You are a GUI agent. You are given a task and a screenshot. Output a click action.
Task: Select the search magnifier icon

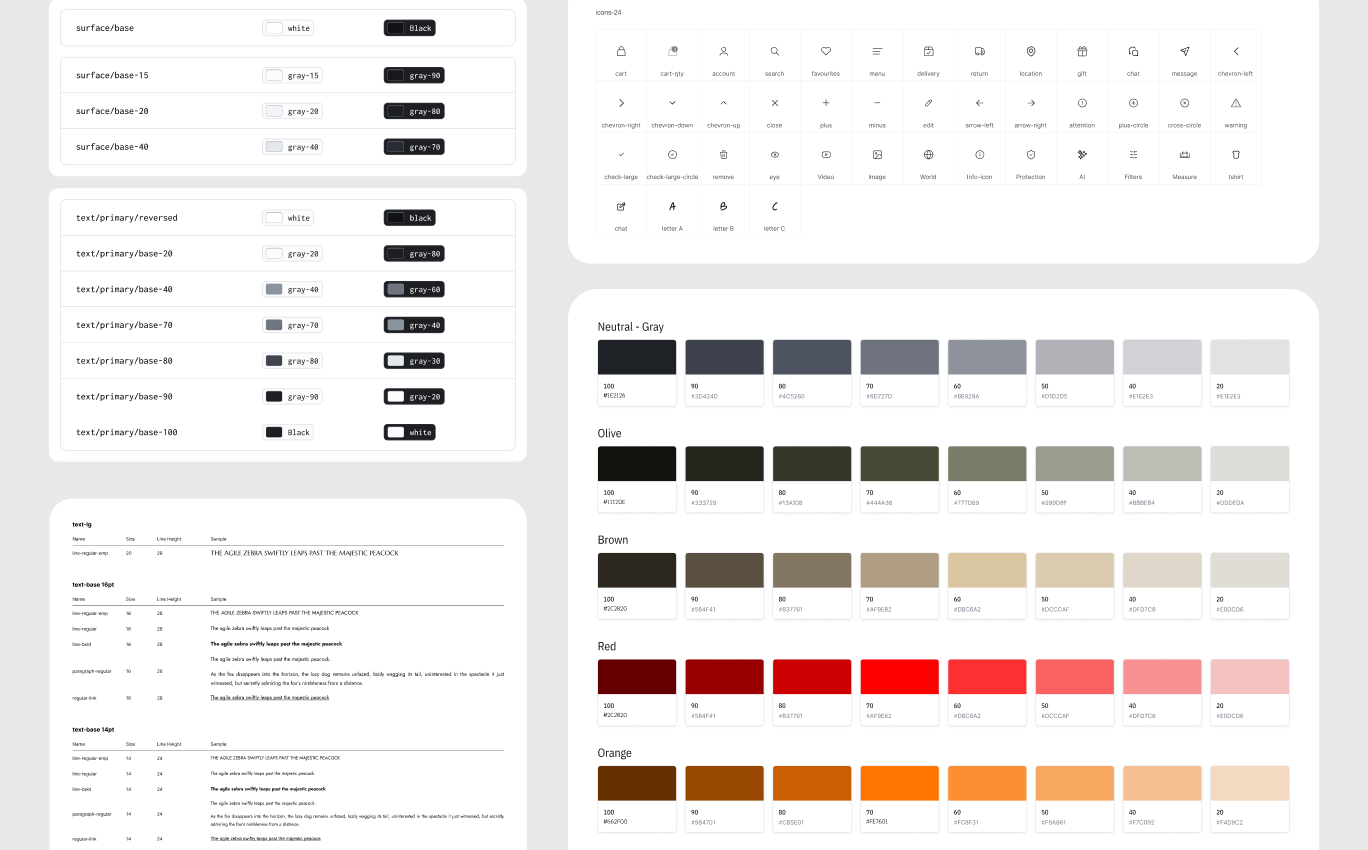pyautogui.click(x=775, y=51)
